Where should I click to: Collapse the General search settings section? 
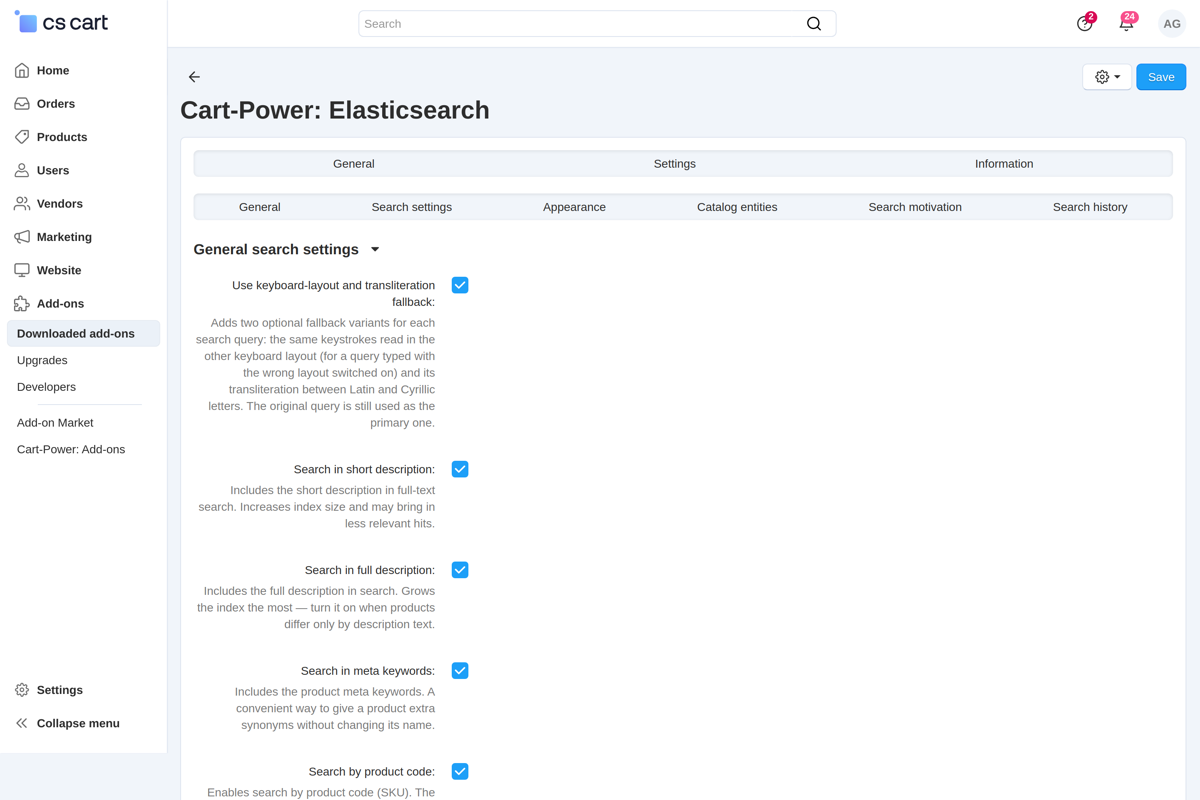pyautogui.click(x=375, y=250)
